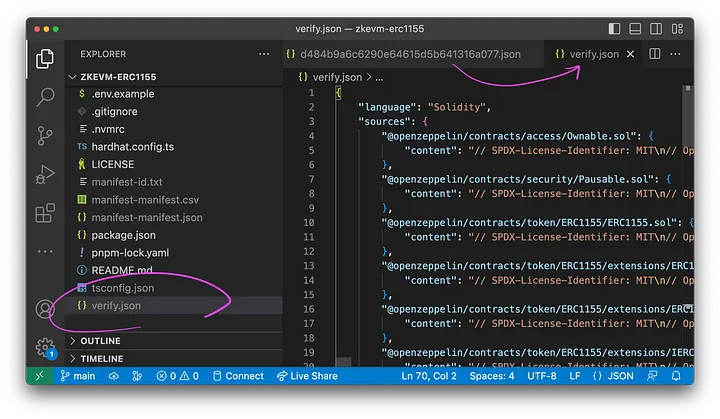
Task: Toggle the bottom panel layout button
Action: pos(636,29)
